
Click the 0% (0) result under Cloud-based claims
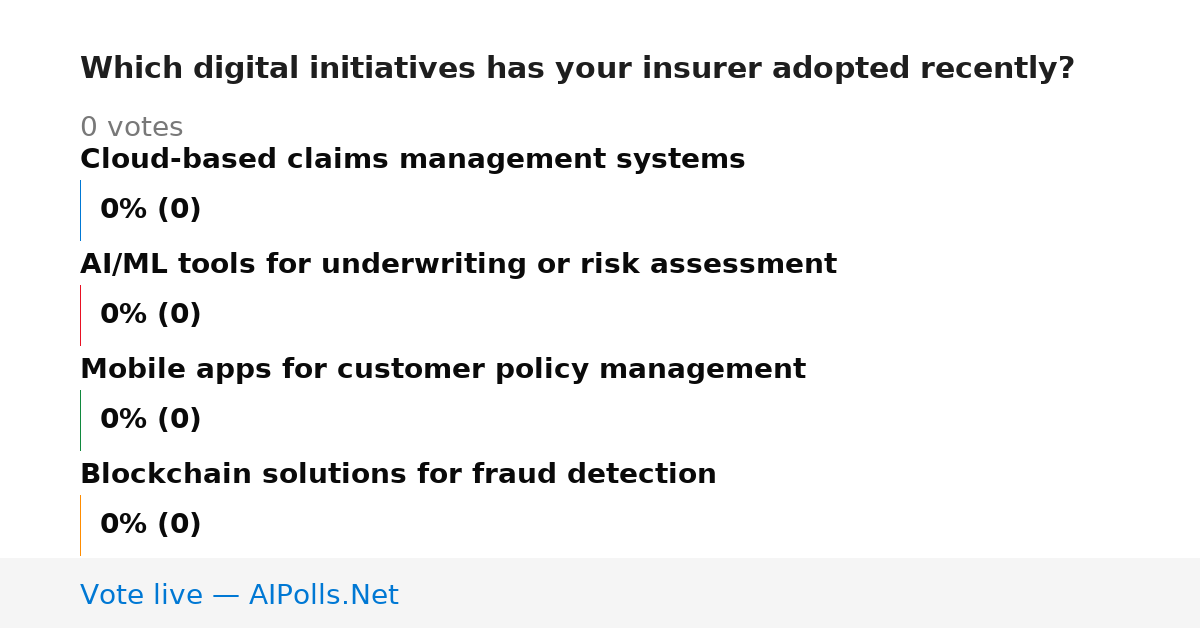[151, 210]
